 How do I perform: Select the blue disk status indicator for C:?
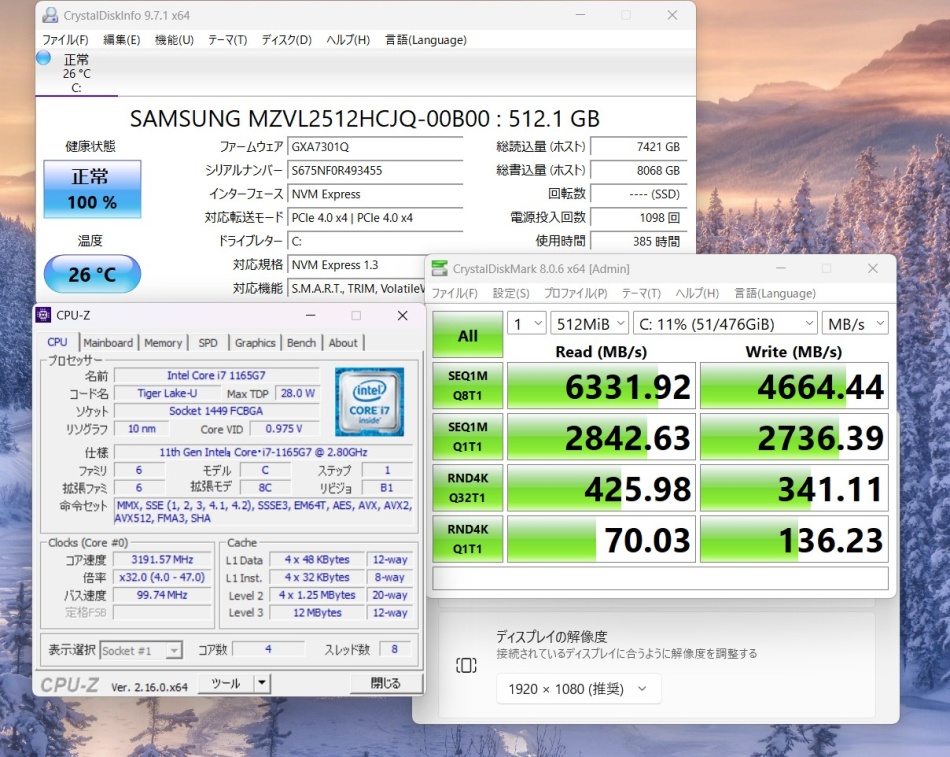click(44, 58)
